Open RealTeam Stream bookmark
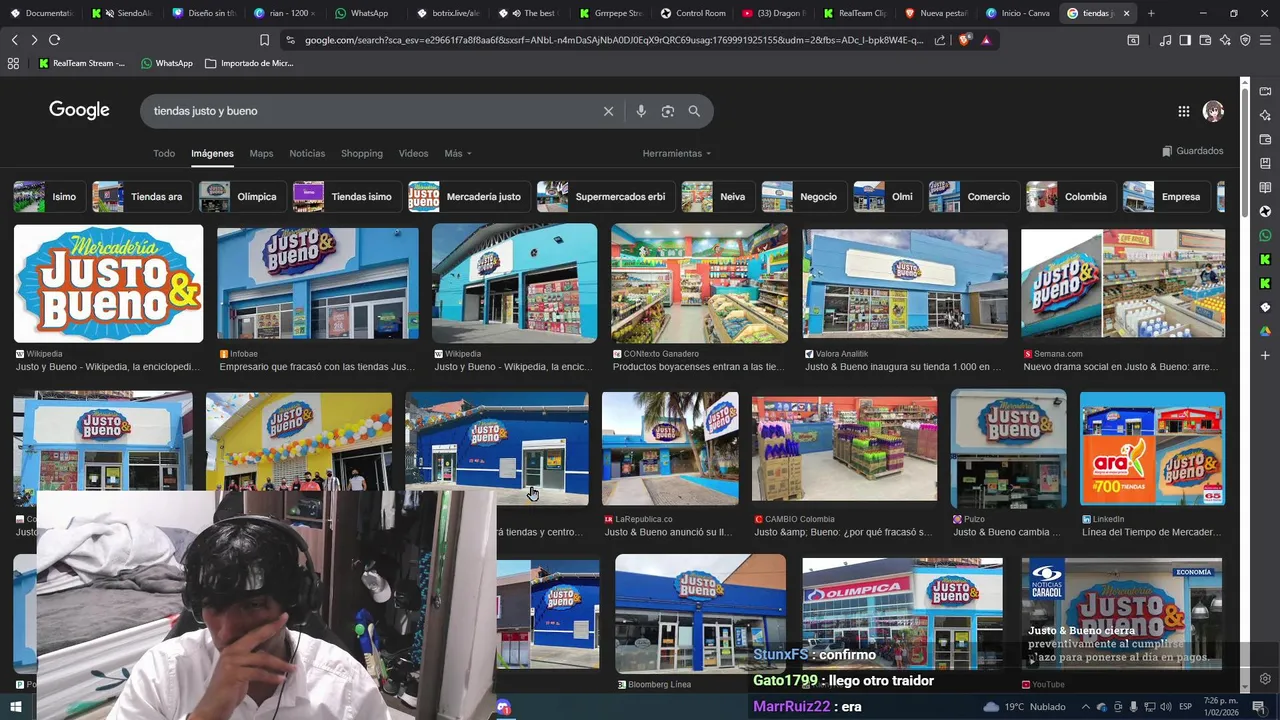This screenshot has height=720, width=1280. [82, 63]
